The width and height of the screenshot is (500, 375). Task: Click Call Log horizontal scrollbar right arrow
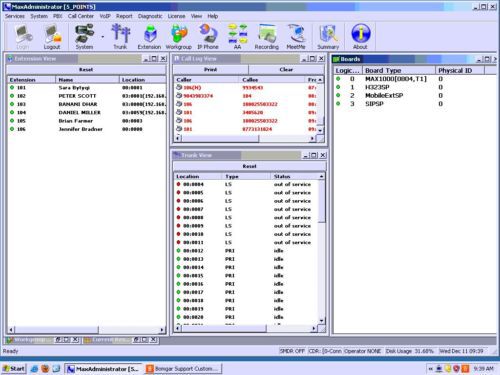click(x=312, y=138)
